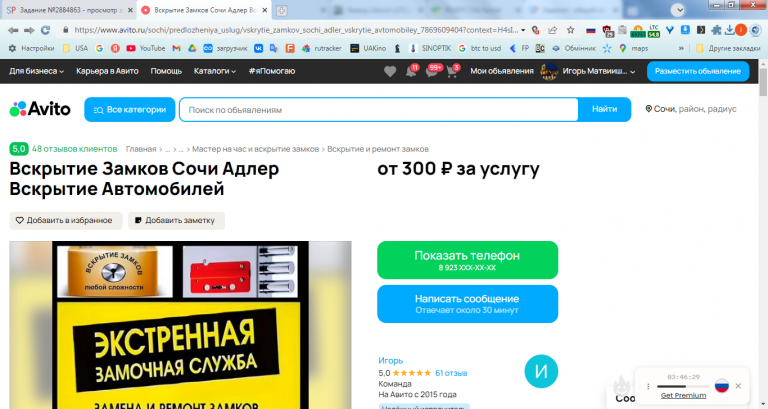Show more bookmarks with the » chevron
Viewport: 768px width, 409px height.
pyautogui.click(x=681, y=48)
